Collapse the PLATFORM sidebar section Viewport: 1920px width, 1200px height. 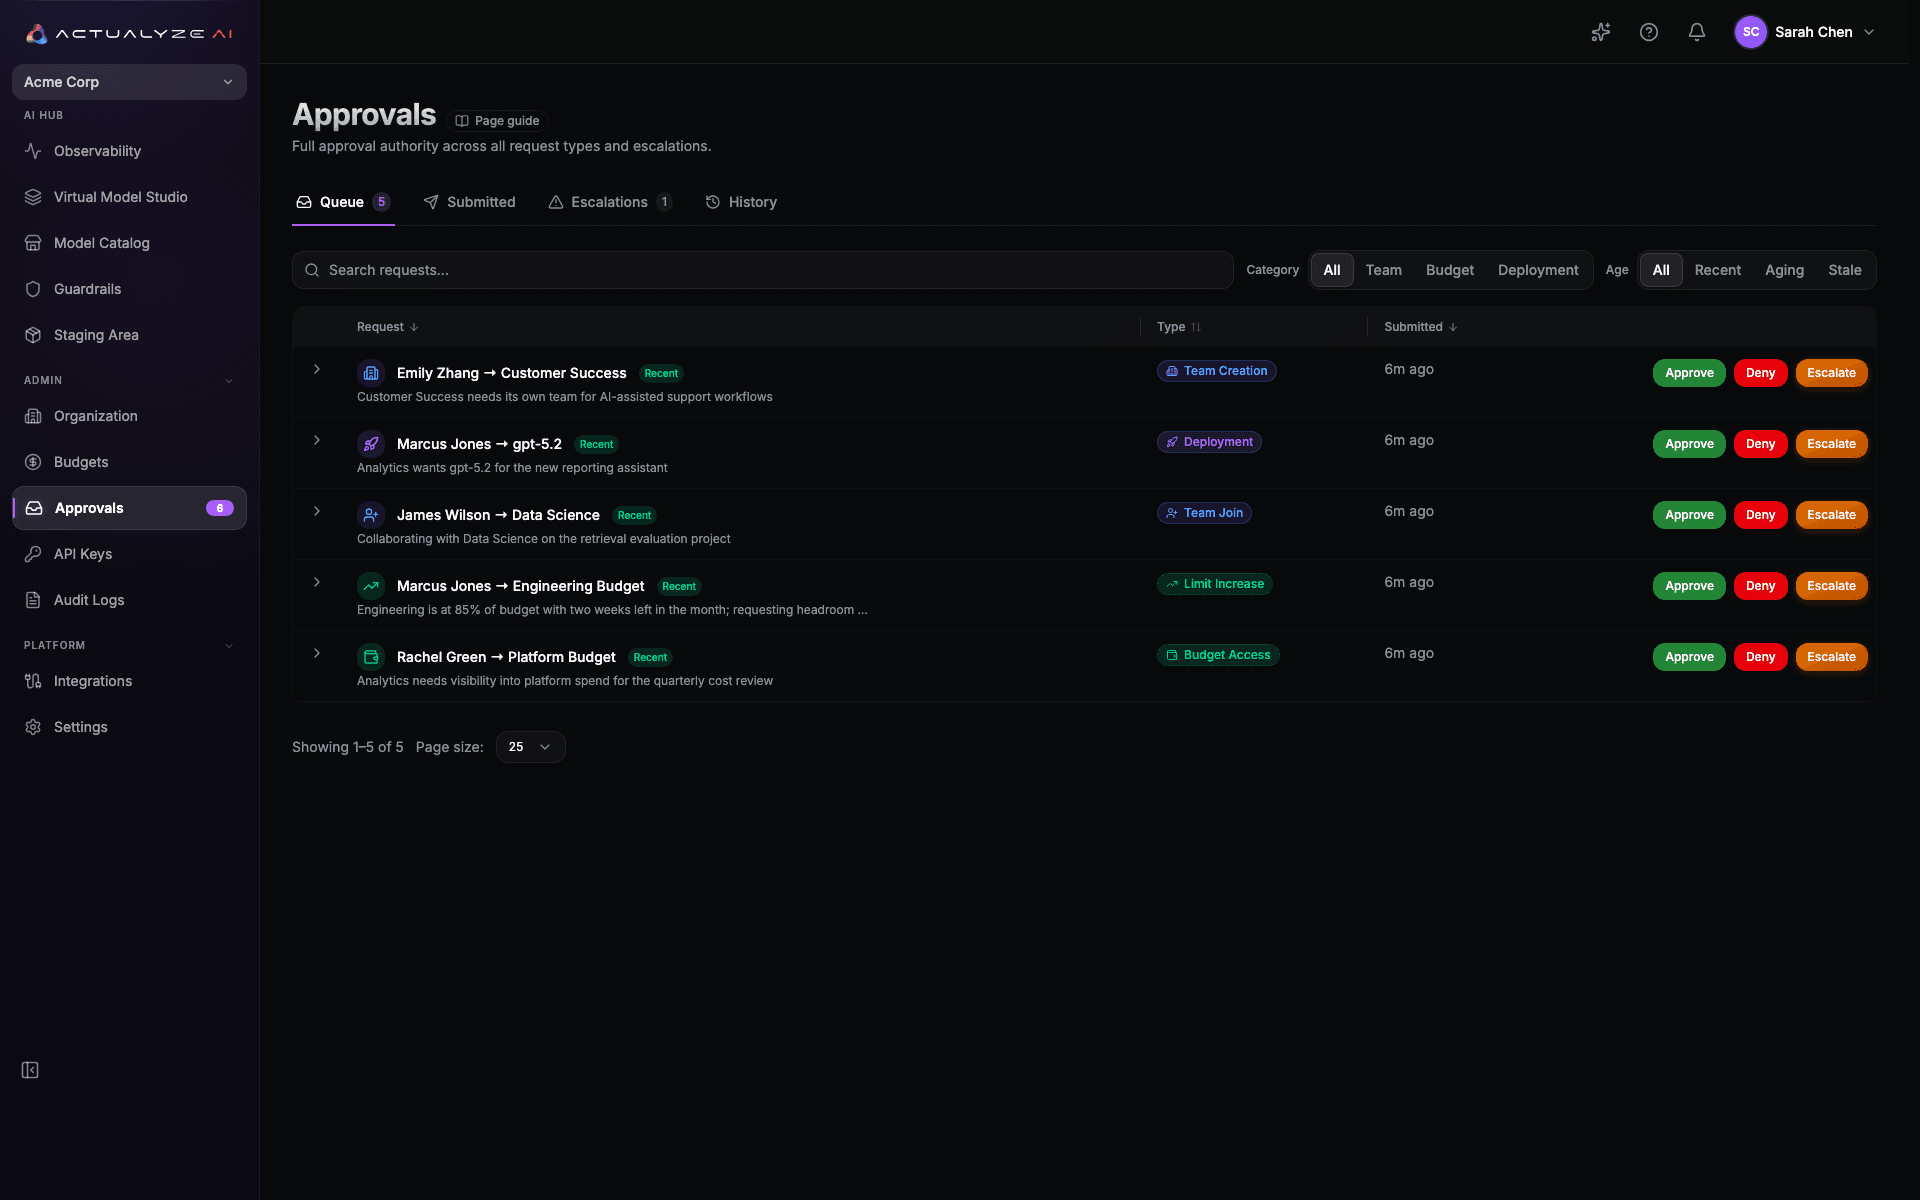pos(229,646)
